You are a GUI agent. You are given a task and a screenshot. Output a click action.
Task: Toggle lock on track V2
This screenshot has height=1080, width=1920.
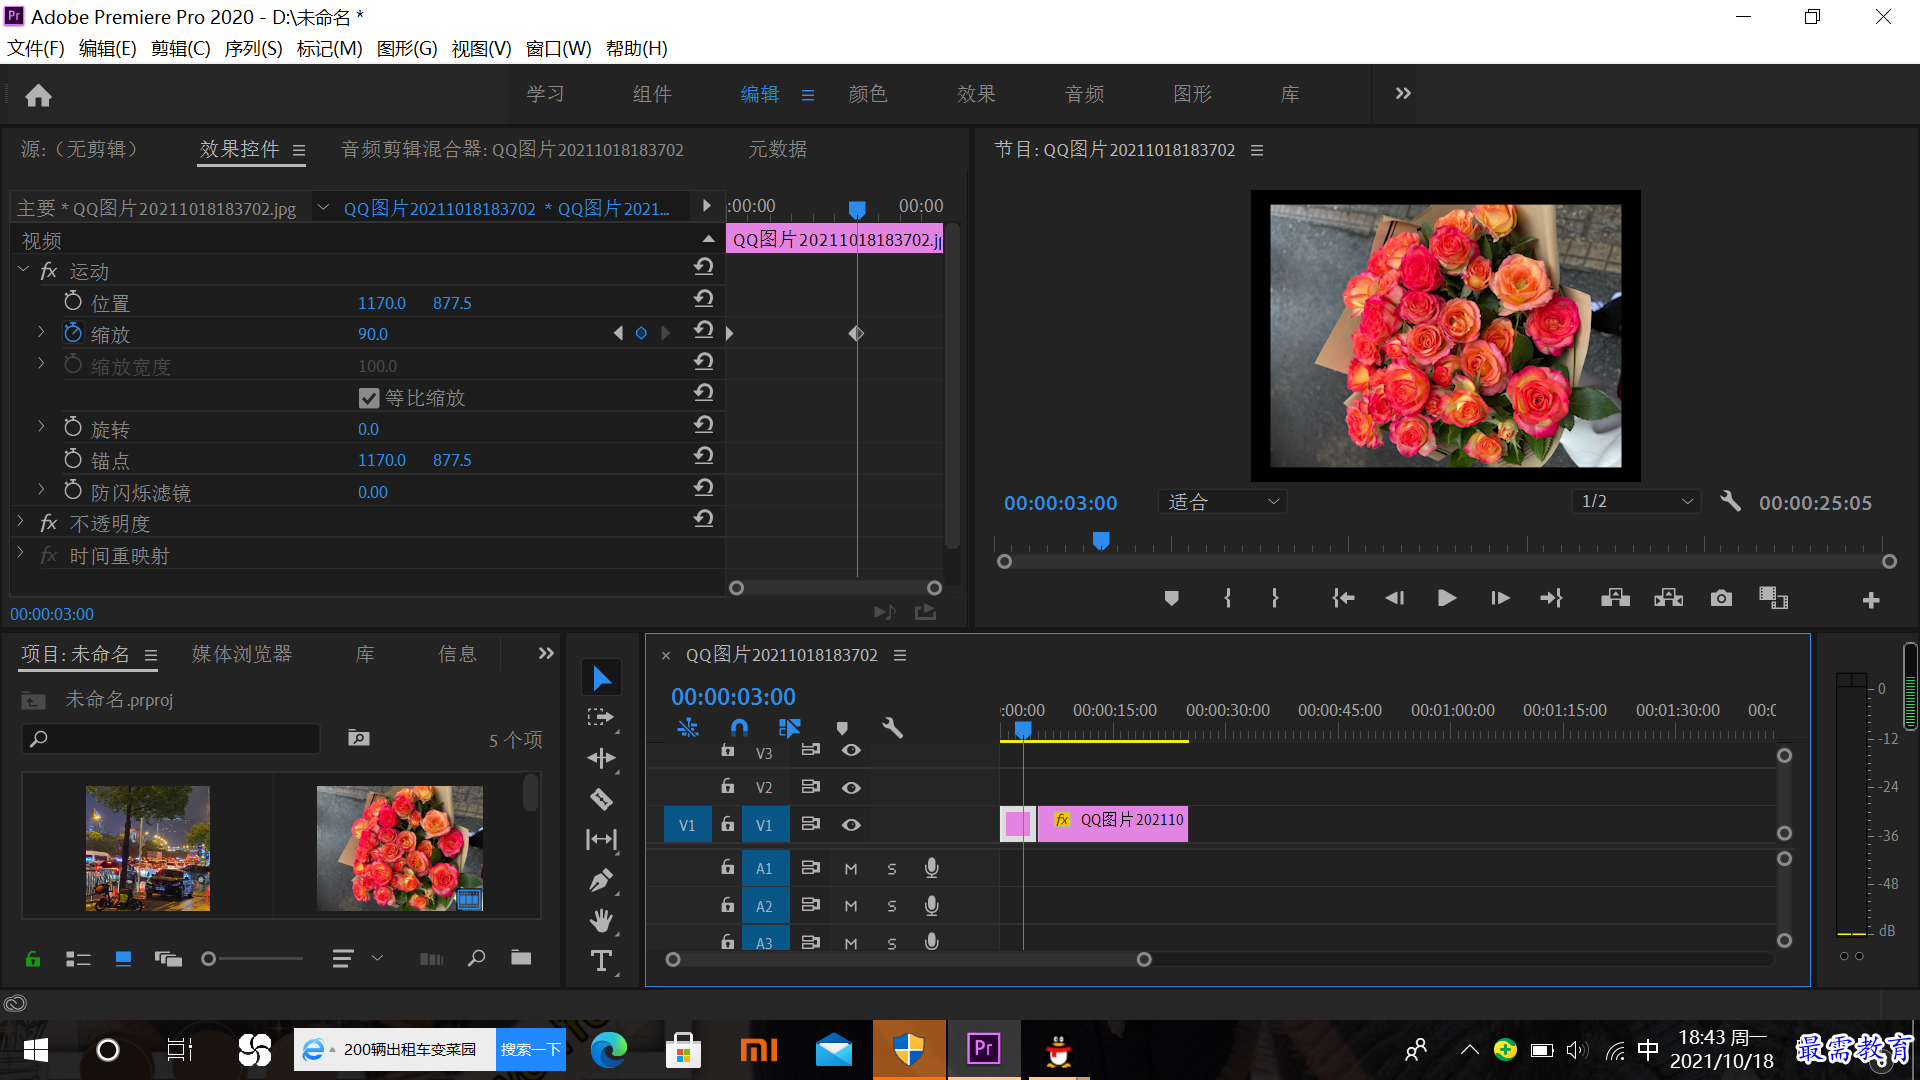point(728,787)
